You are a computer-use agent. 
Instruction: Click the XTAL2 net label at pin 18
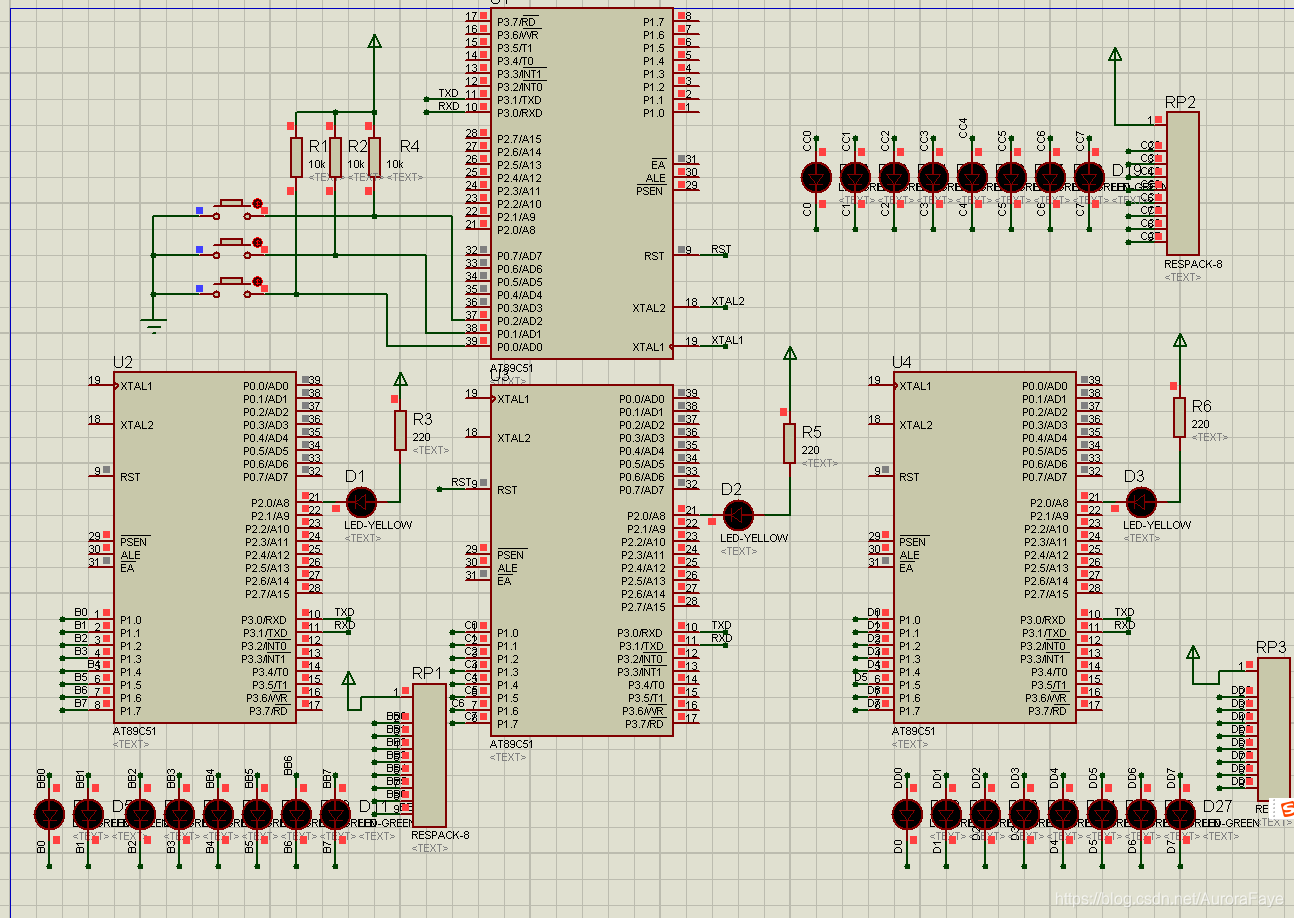(x=727, y=301)
